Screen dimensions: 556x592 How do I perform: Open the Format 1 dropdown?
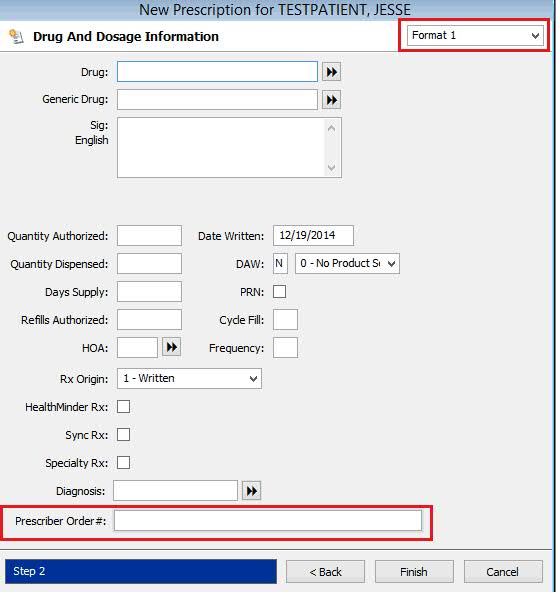475,35
